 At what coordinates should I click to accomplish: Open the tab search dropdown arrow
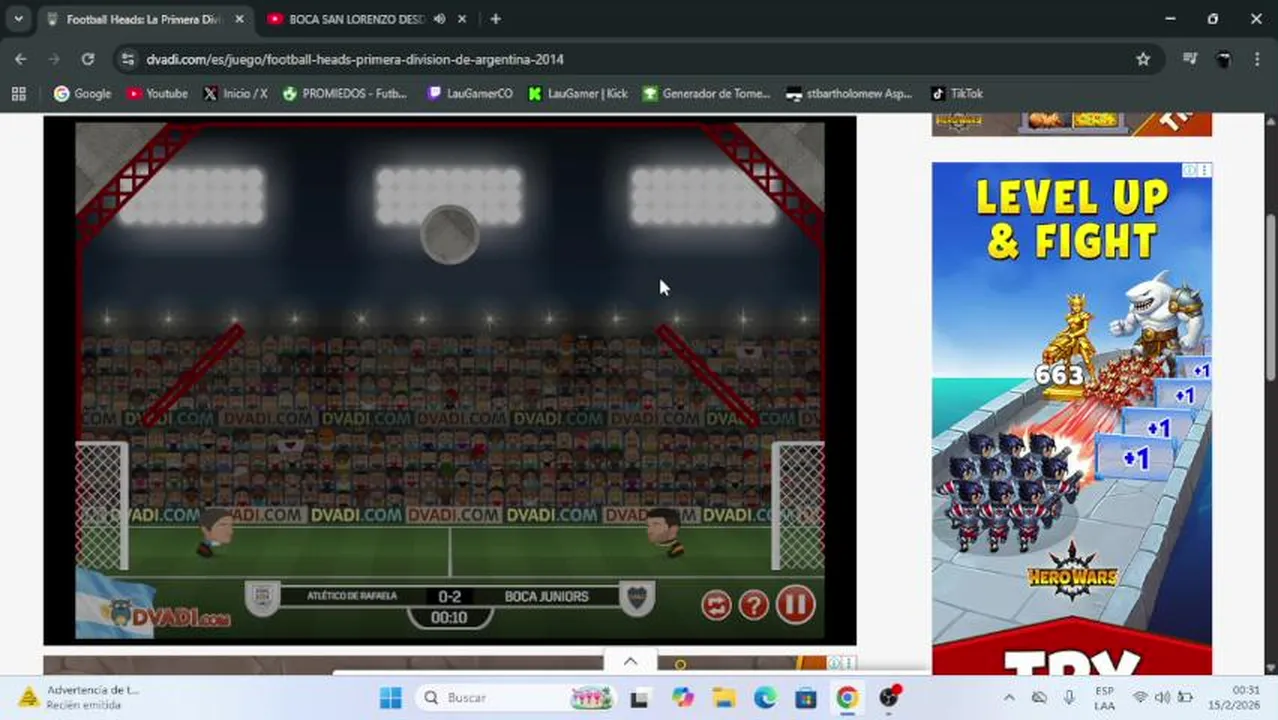tap(18, 18)
